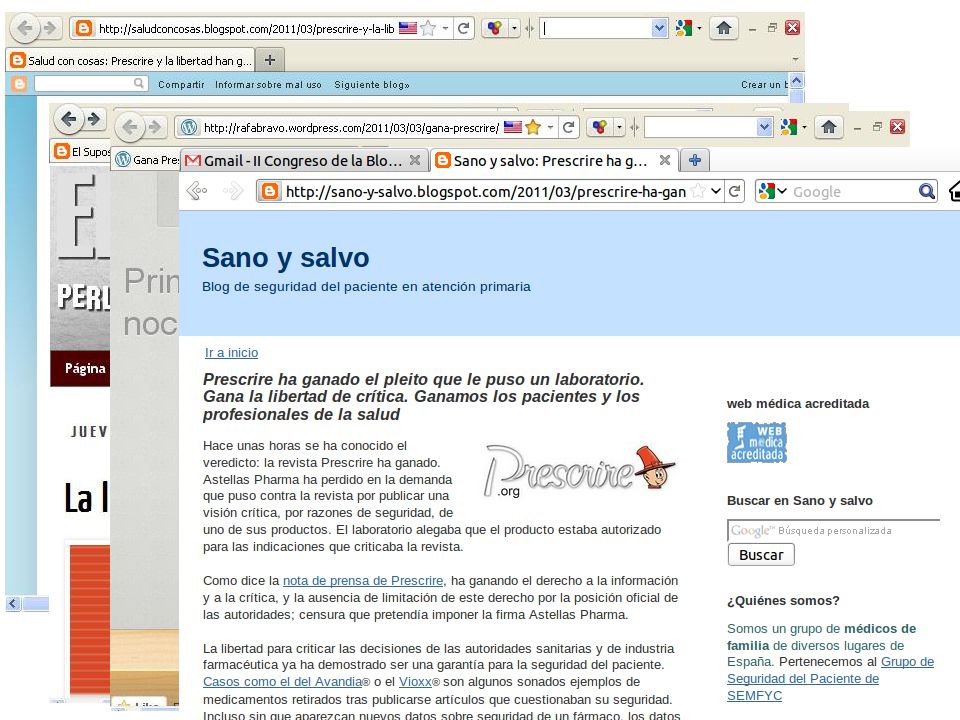The width and height of the screenshot is (960, 720).
Task: Open home page in rafabravo window
Action: click(x=829, y=127)
